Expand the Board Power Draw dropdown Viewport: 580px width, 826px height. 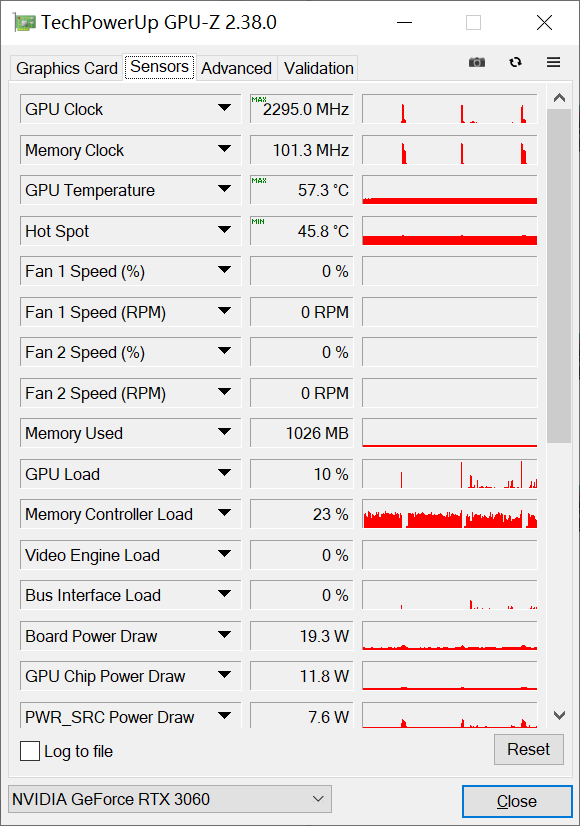pyautogui.click(x=227, y=636)
